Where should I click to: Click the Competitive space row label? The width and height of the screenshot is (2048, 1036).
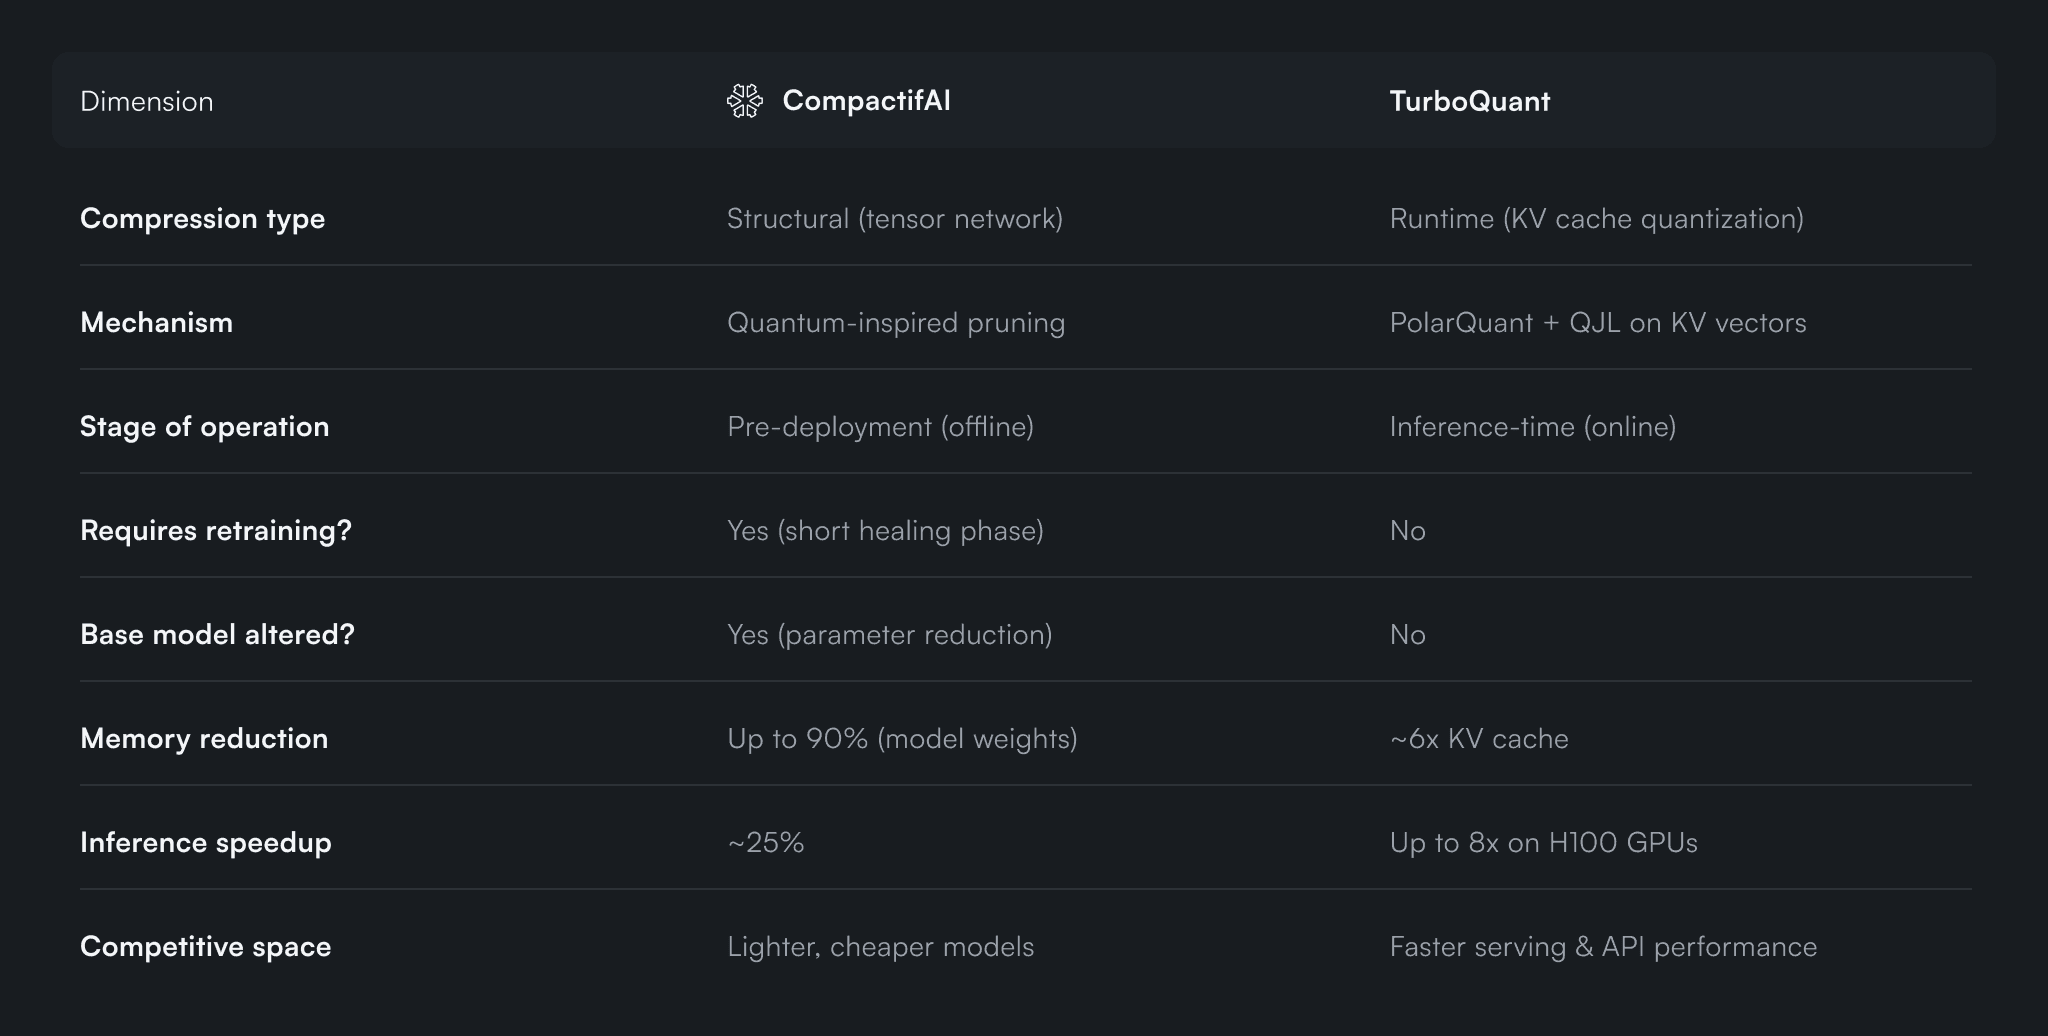pos(205,947)
